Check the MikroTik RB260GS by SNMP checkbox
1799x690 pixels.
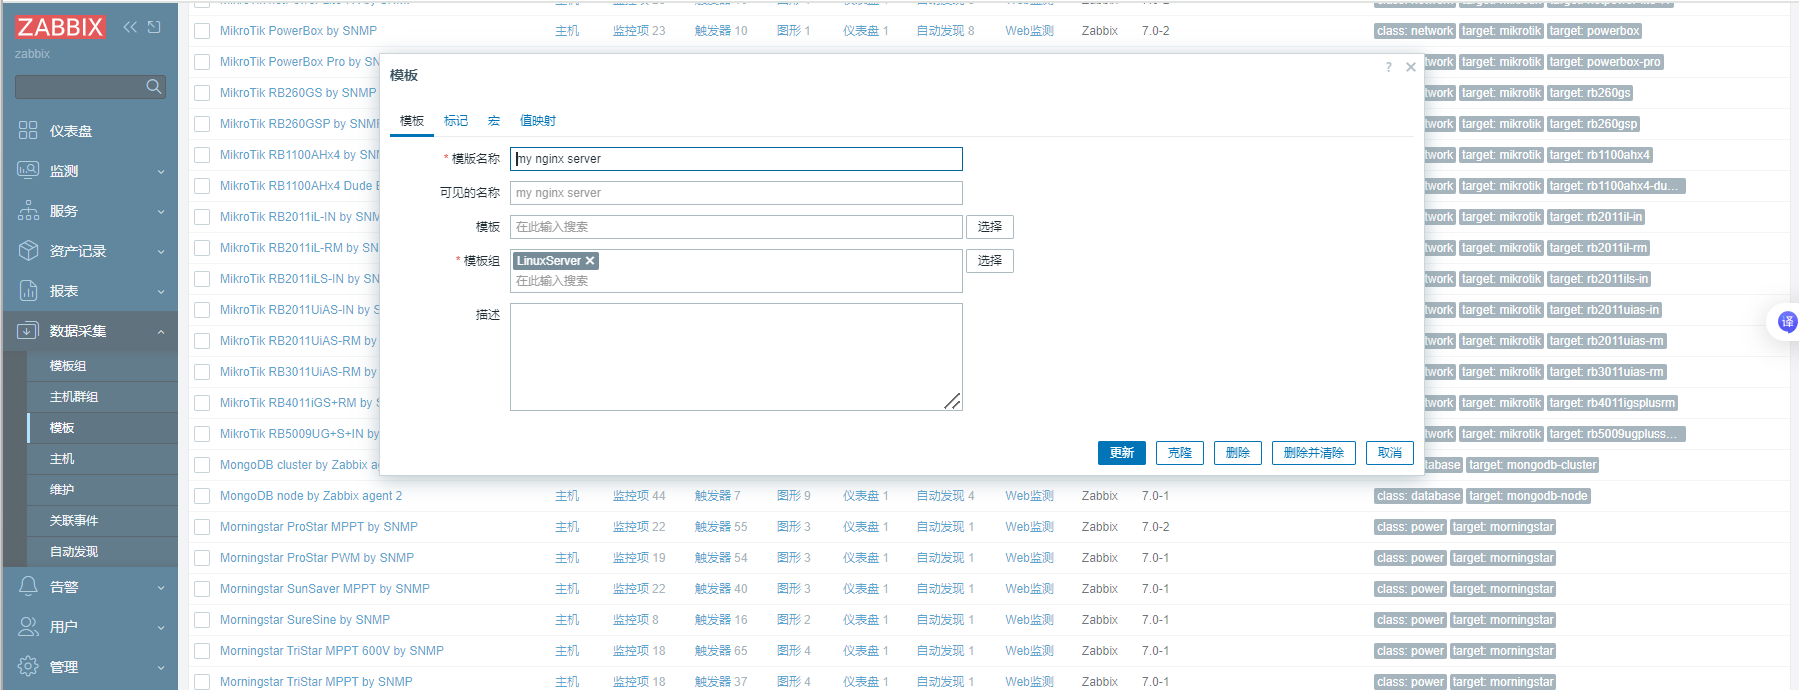[x=202, y=93]
